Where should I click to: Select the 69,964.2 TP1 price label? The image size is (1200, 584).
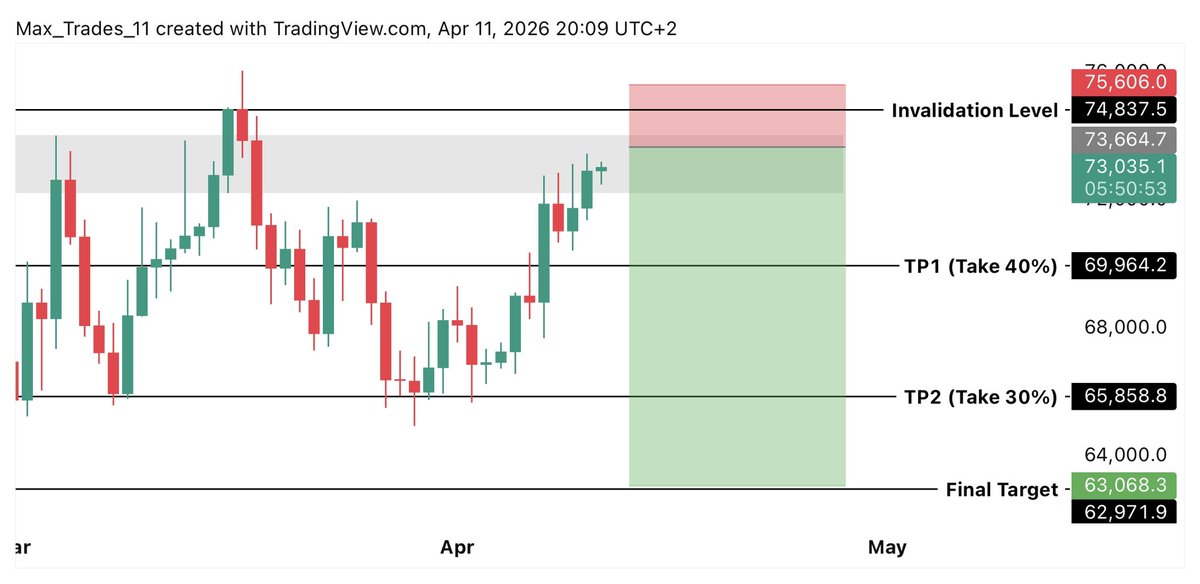tap(1118, 266)
